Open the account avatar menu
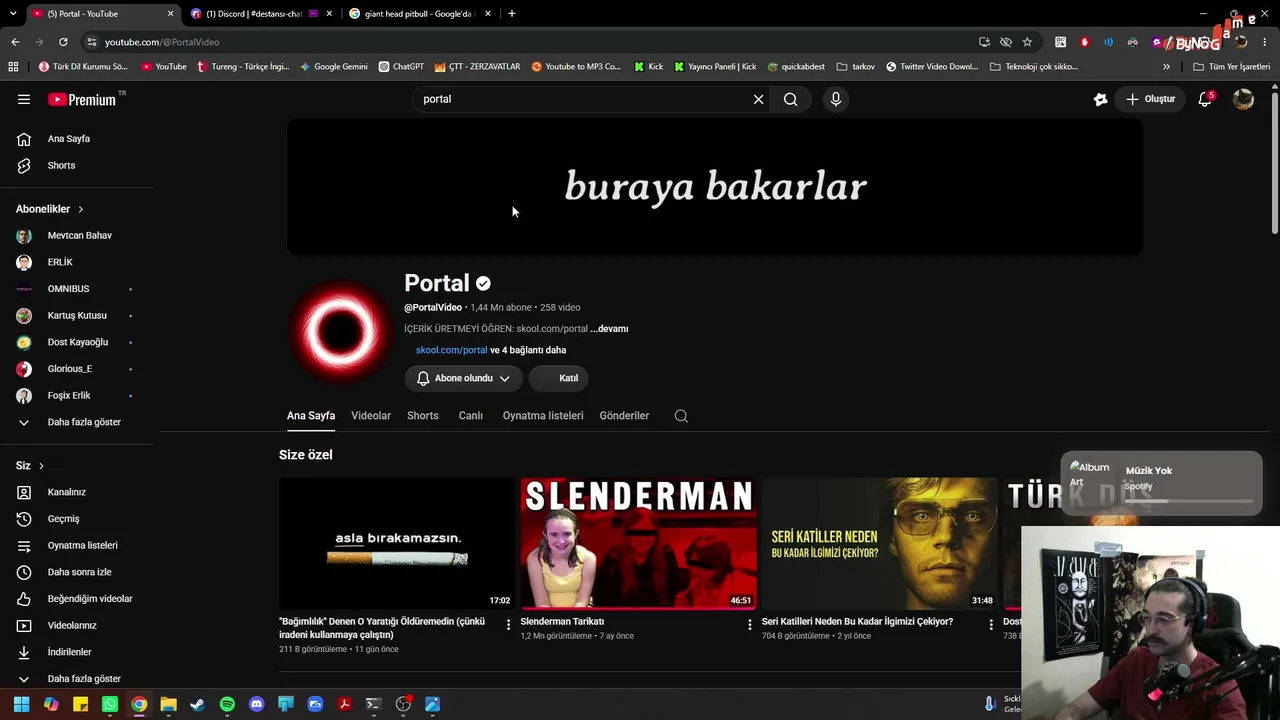Screen dimensions: 1280x720 (1243, 99)
